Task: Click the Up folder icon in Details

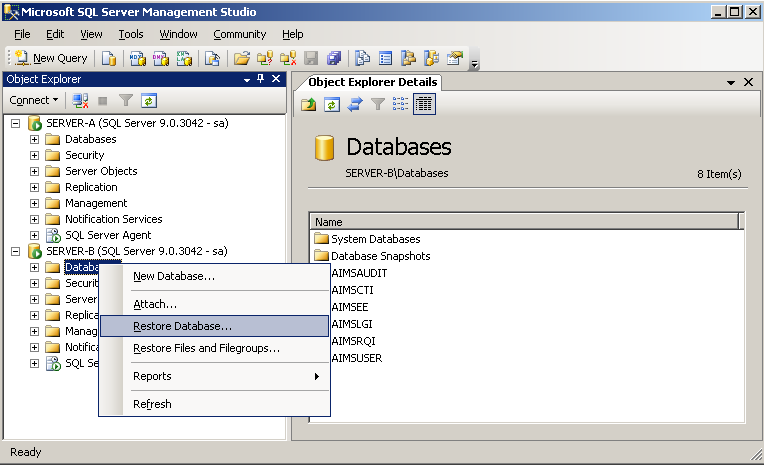Action: click(x=310, y=104)
